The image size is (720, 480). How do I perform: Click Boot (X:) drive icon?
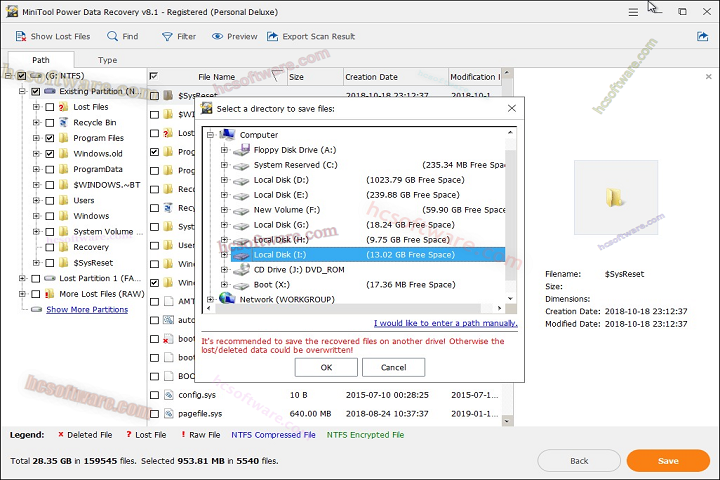(241, 285)
